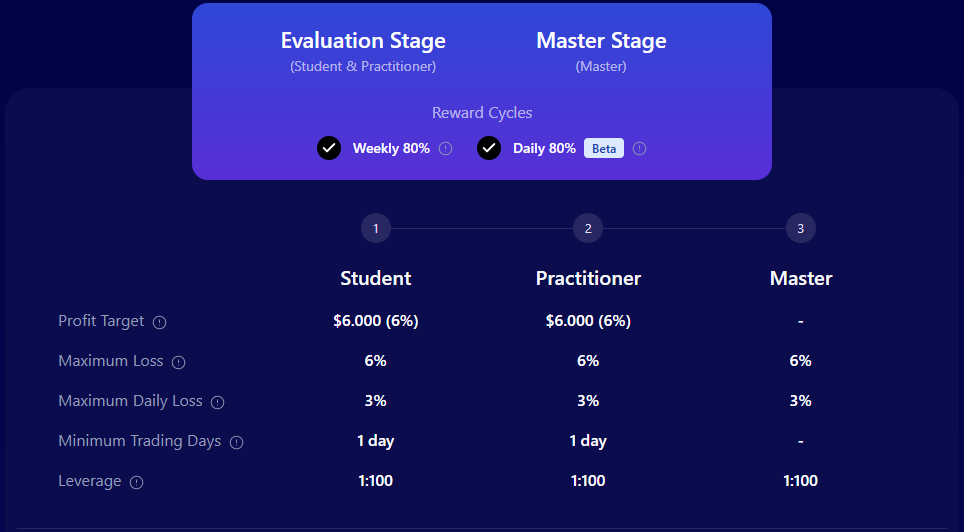The image size is (964, 532).
Task: Click info icon after Daily 80% Beta
Action: 640,149
